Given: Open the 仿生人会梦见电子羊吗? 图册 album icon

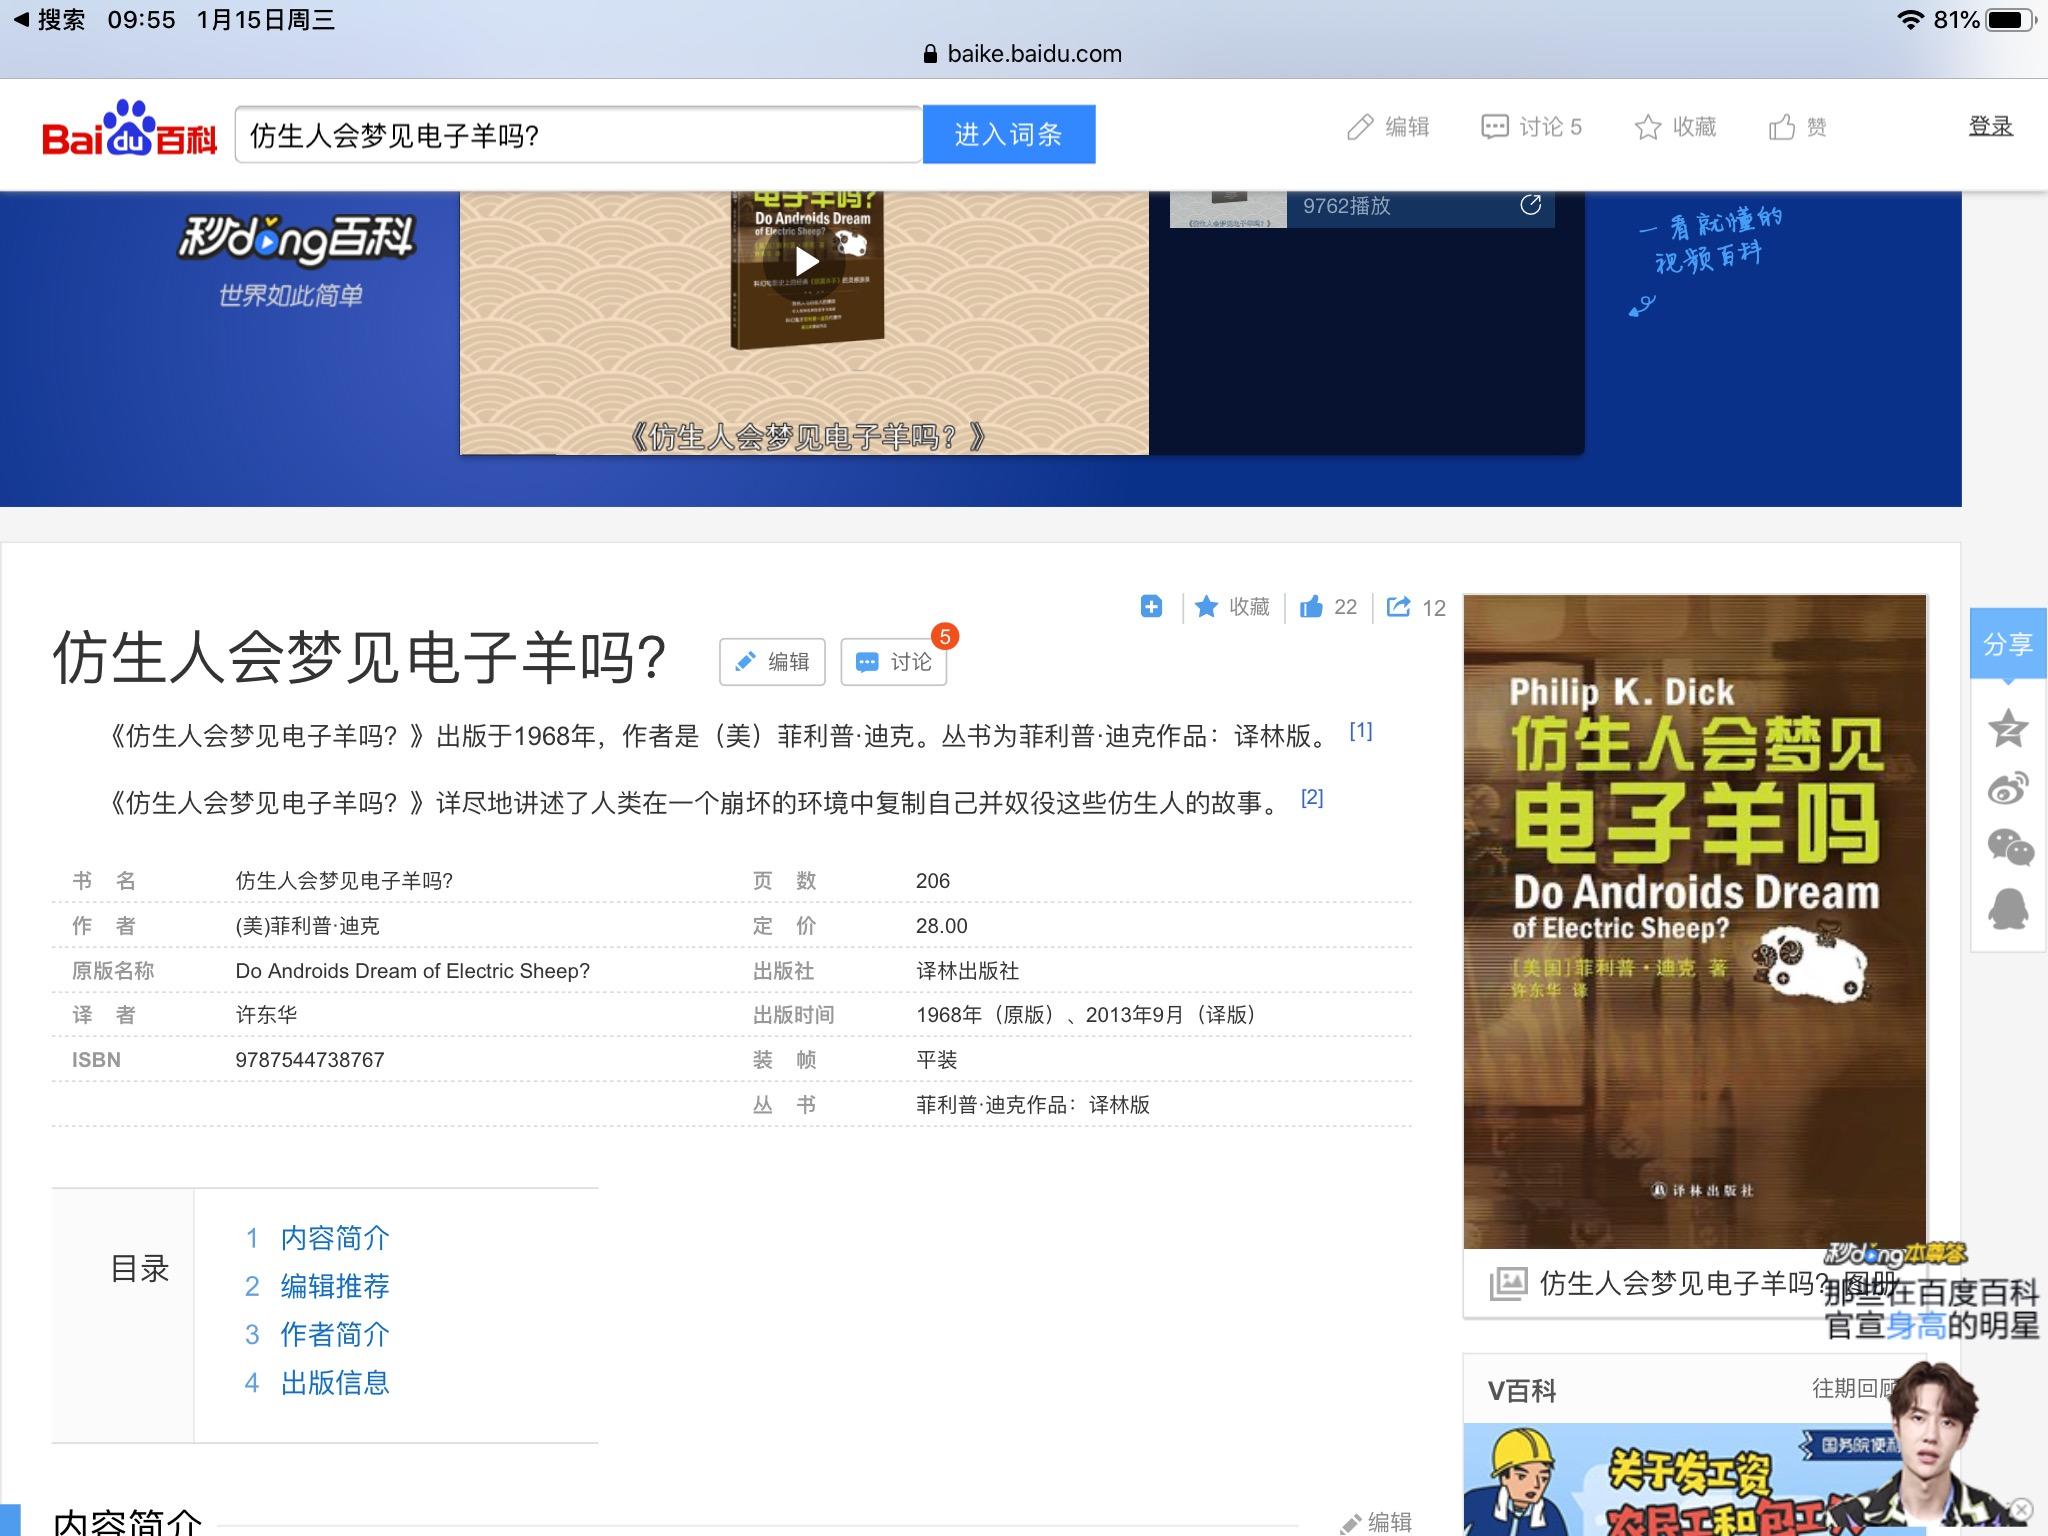Looking at the screenshot, I should click(x=1508, y=1283).
